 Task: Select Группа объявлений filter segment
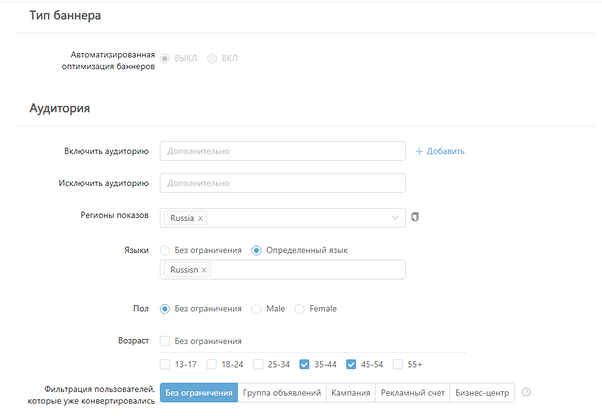pyautogui.click(x=282, y=393)
